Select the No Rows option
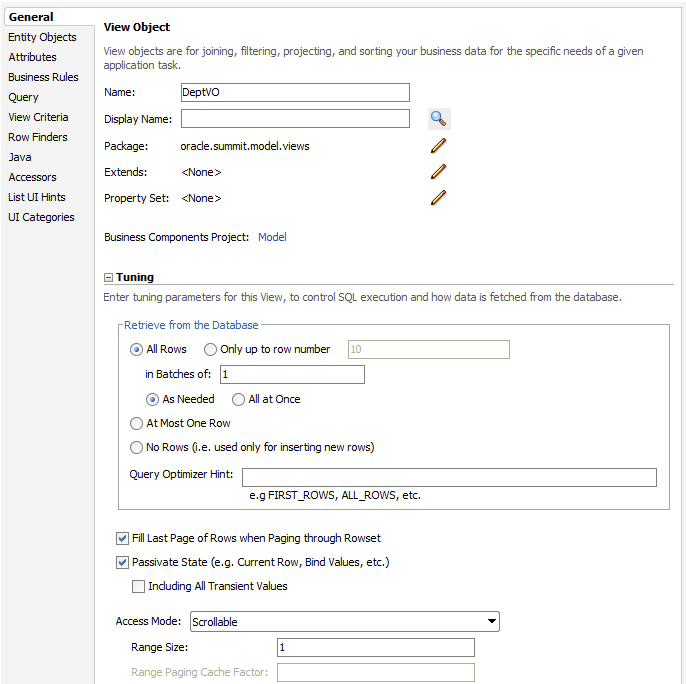The width and height of the screenshot is (686, 684). click(136, 447)
